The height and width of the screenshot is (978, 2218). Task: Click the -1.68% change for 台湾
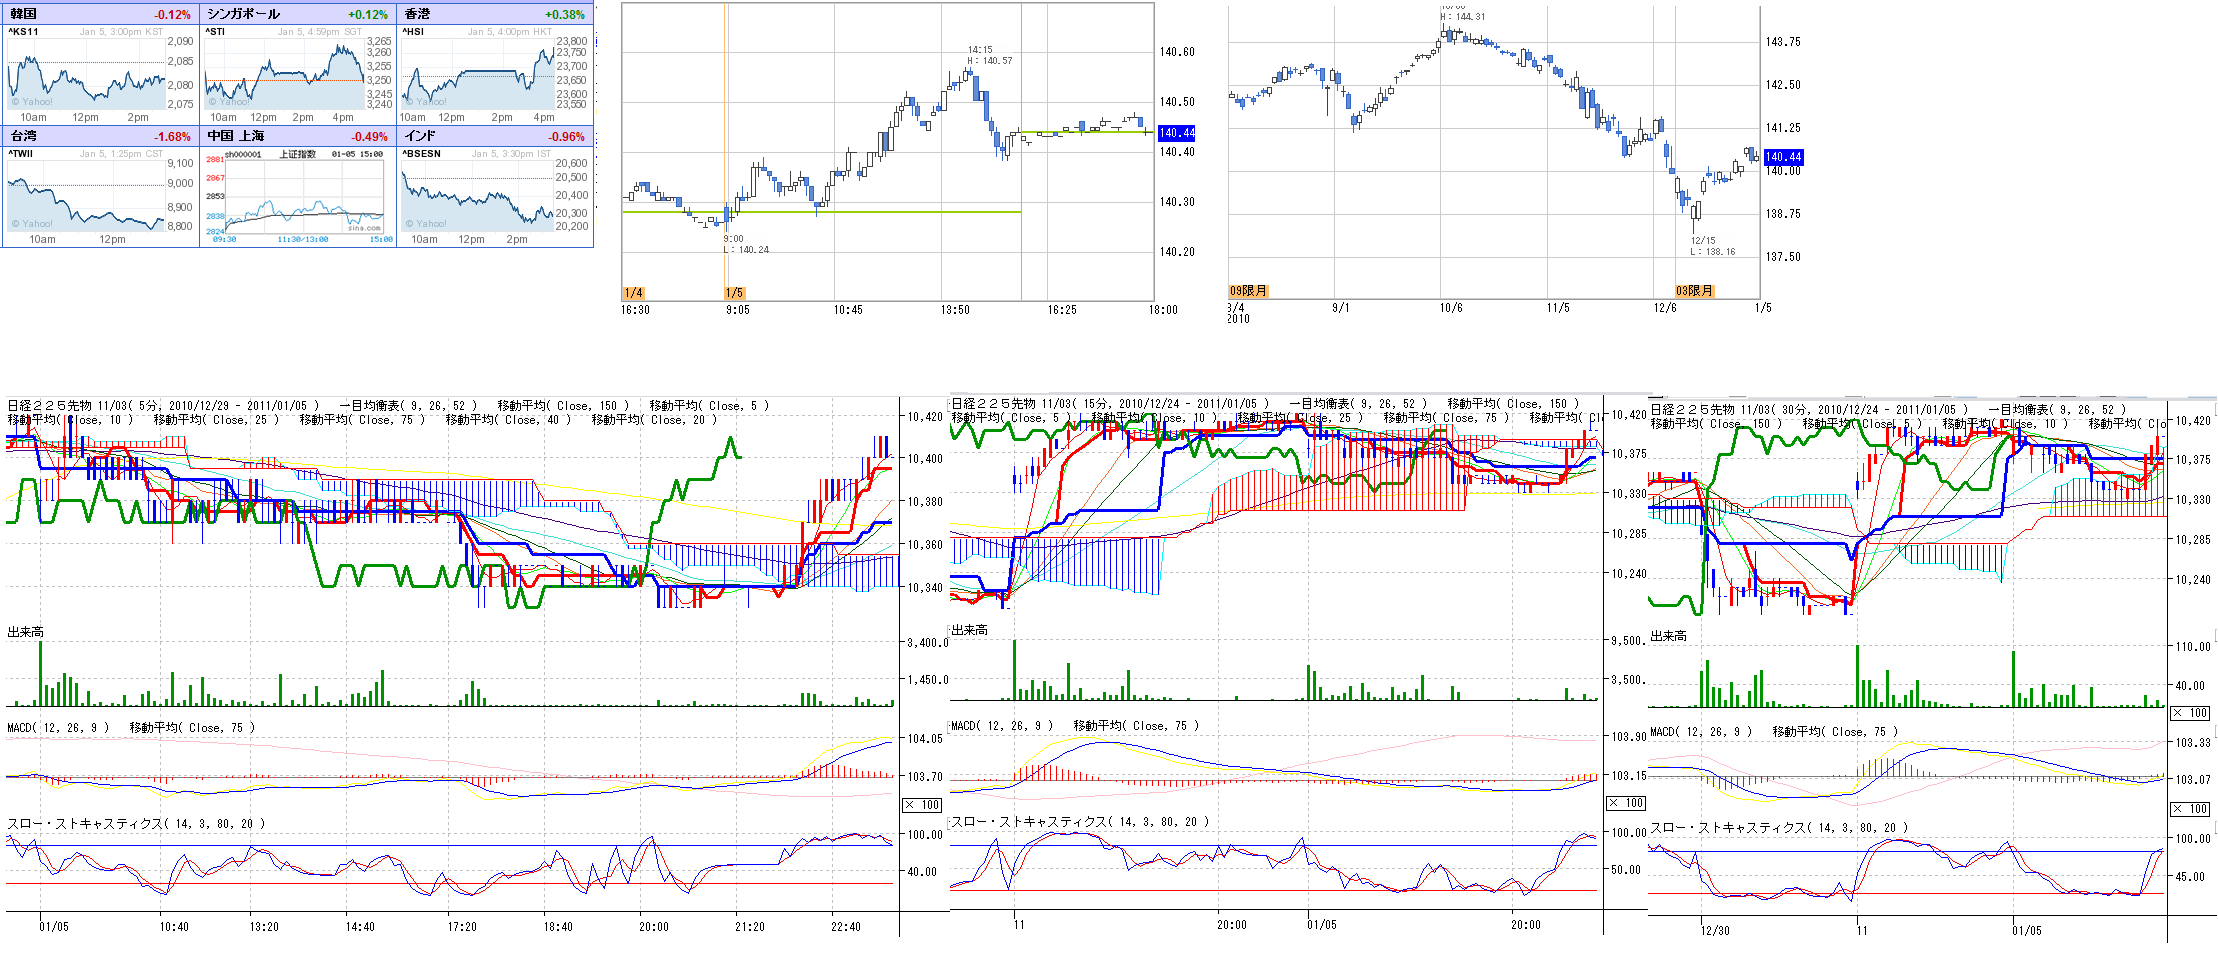click(172, 137)
